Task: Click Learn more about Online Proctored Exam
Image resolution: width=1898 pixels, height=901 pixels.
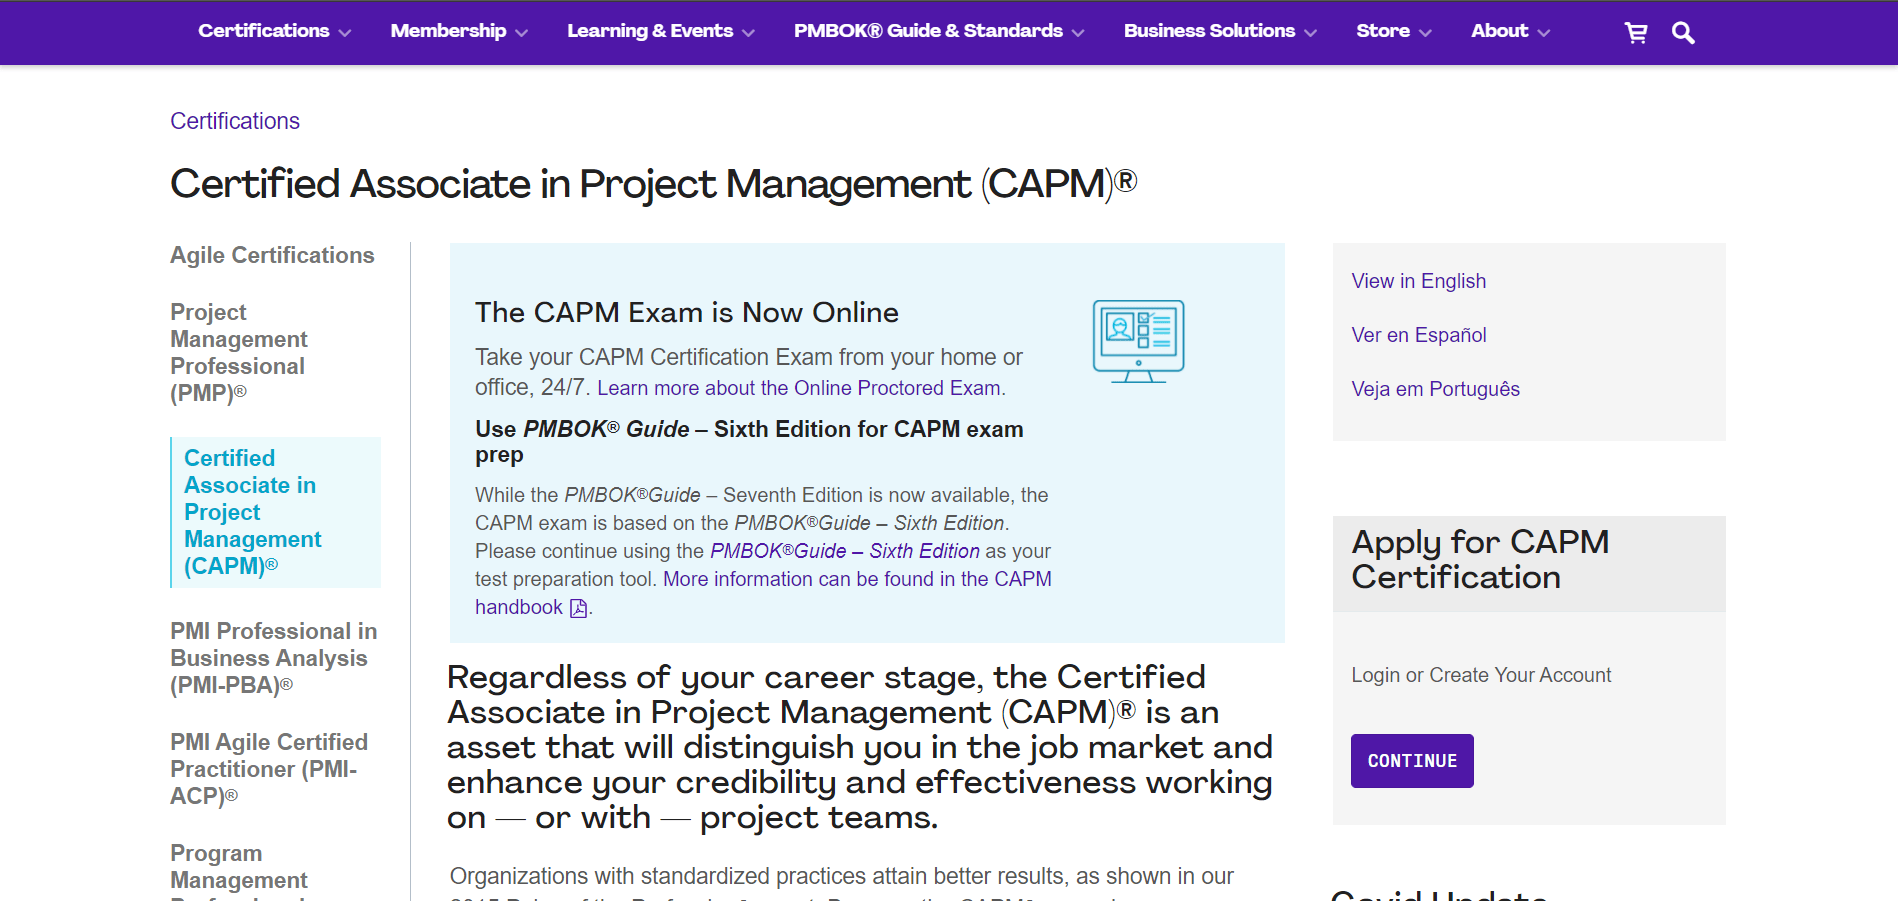Action: tap(799, 388)
